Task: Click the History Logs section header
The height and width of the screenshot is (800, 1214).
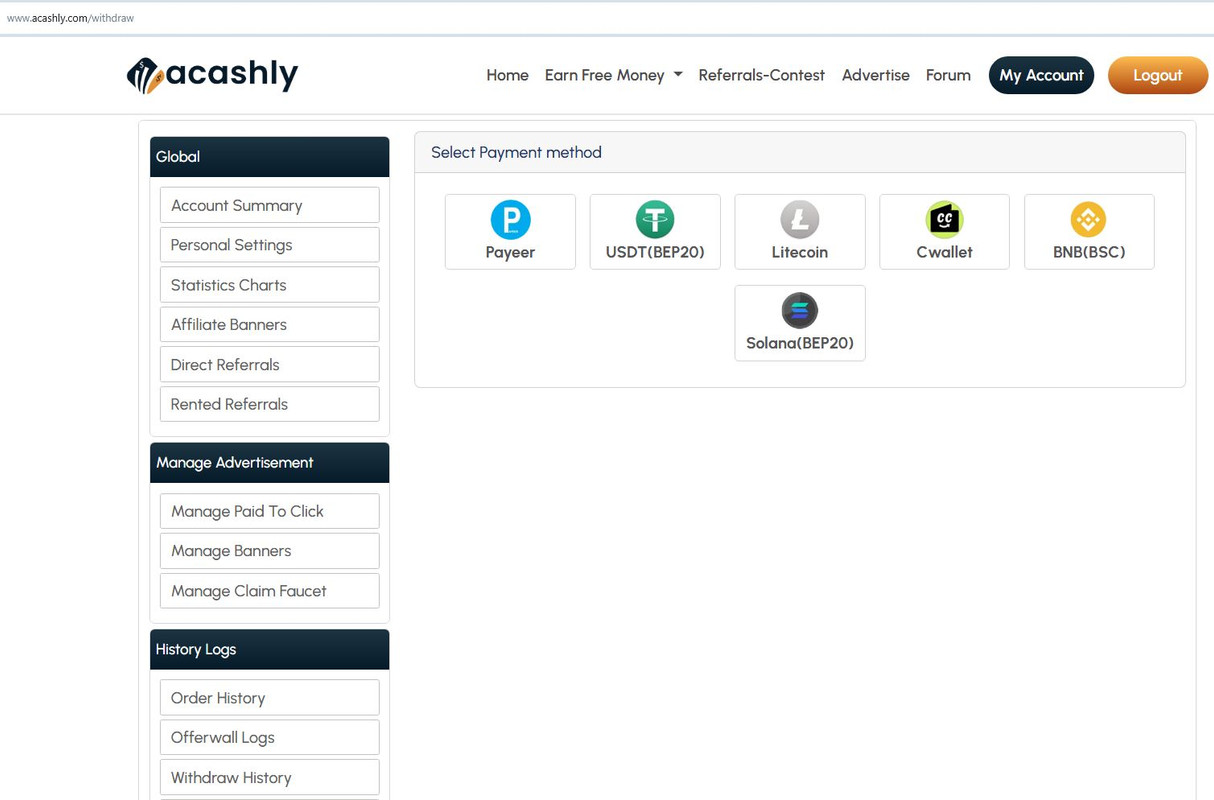Action: point(270,649)
